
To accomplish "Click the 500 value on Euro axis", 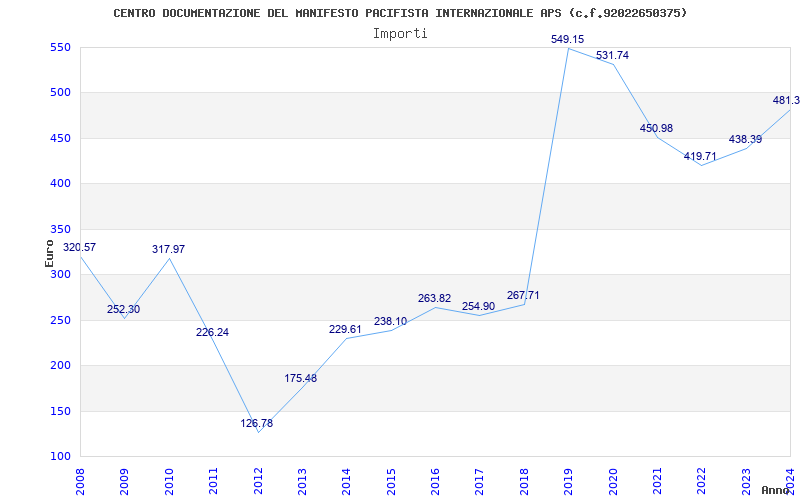I will 60,93.
